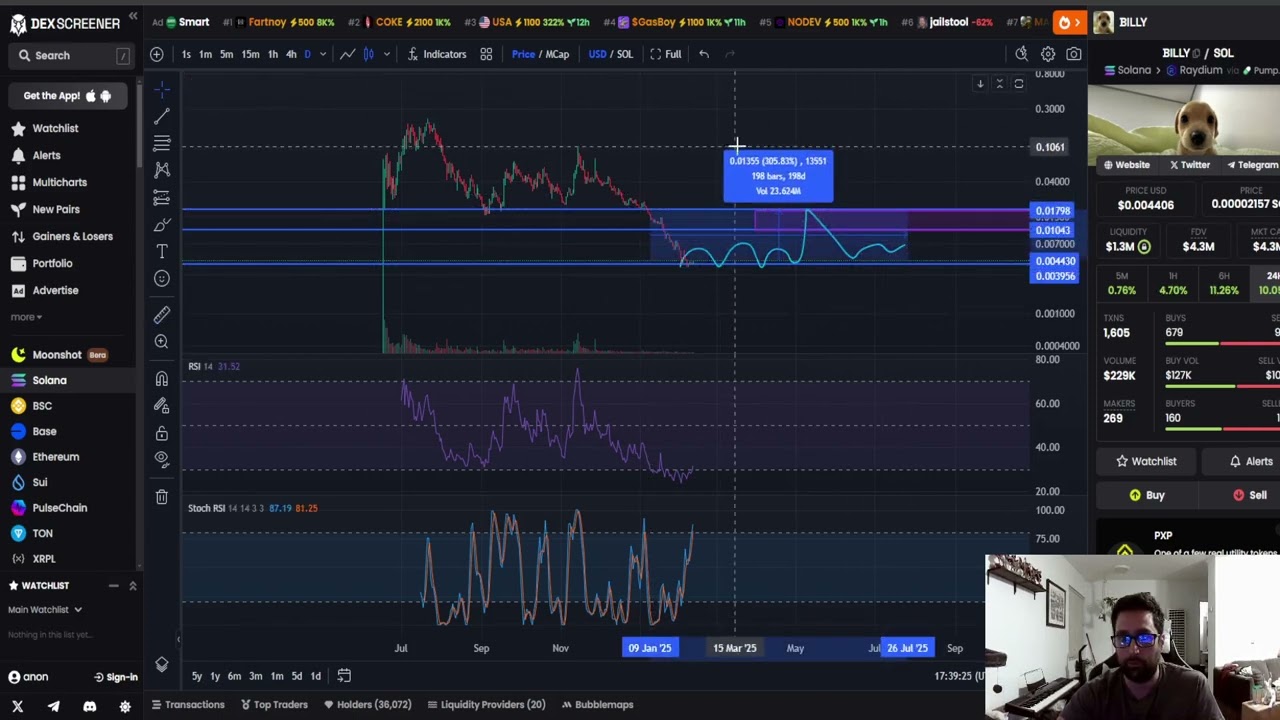The width and height of the screenshot is (1280, 720).
Task: Select candlestick chart style
Action: [x=368, y=54]
